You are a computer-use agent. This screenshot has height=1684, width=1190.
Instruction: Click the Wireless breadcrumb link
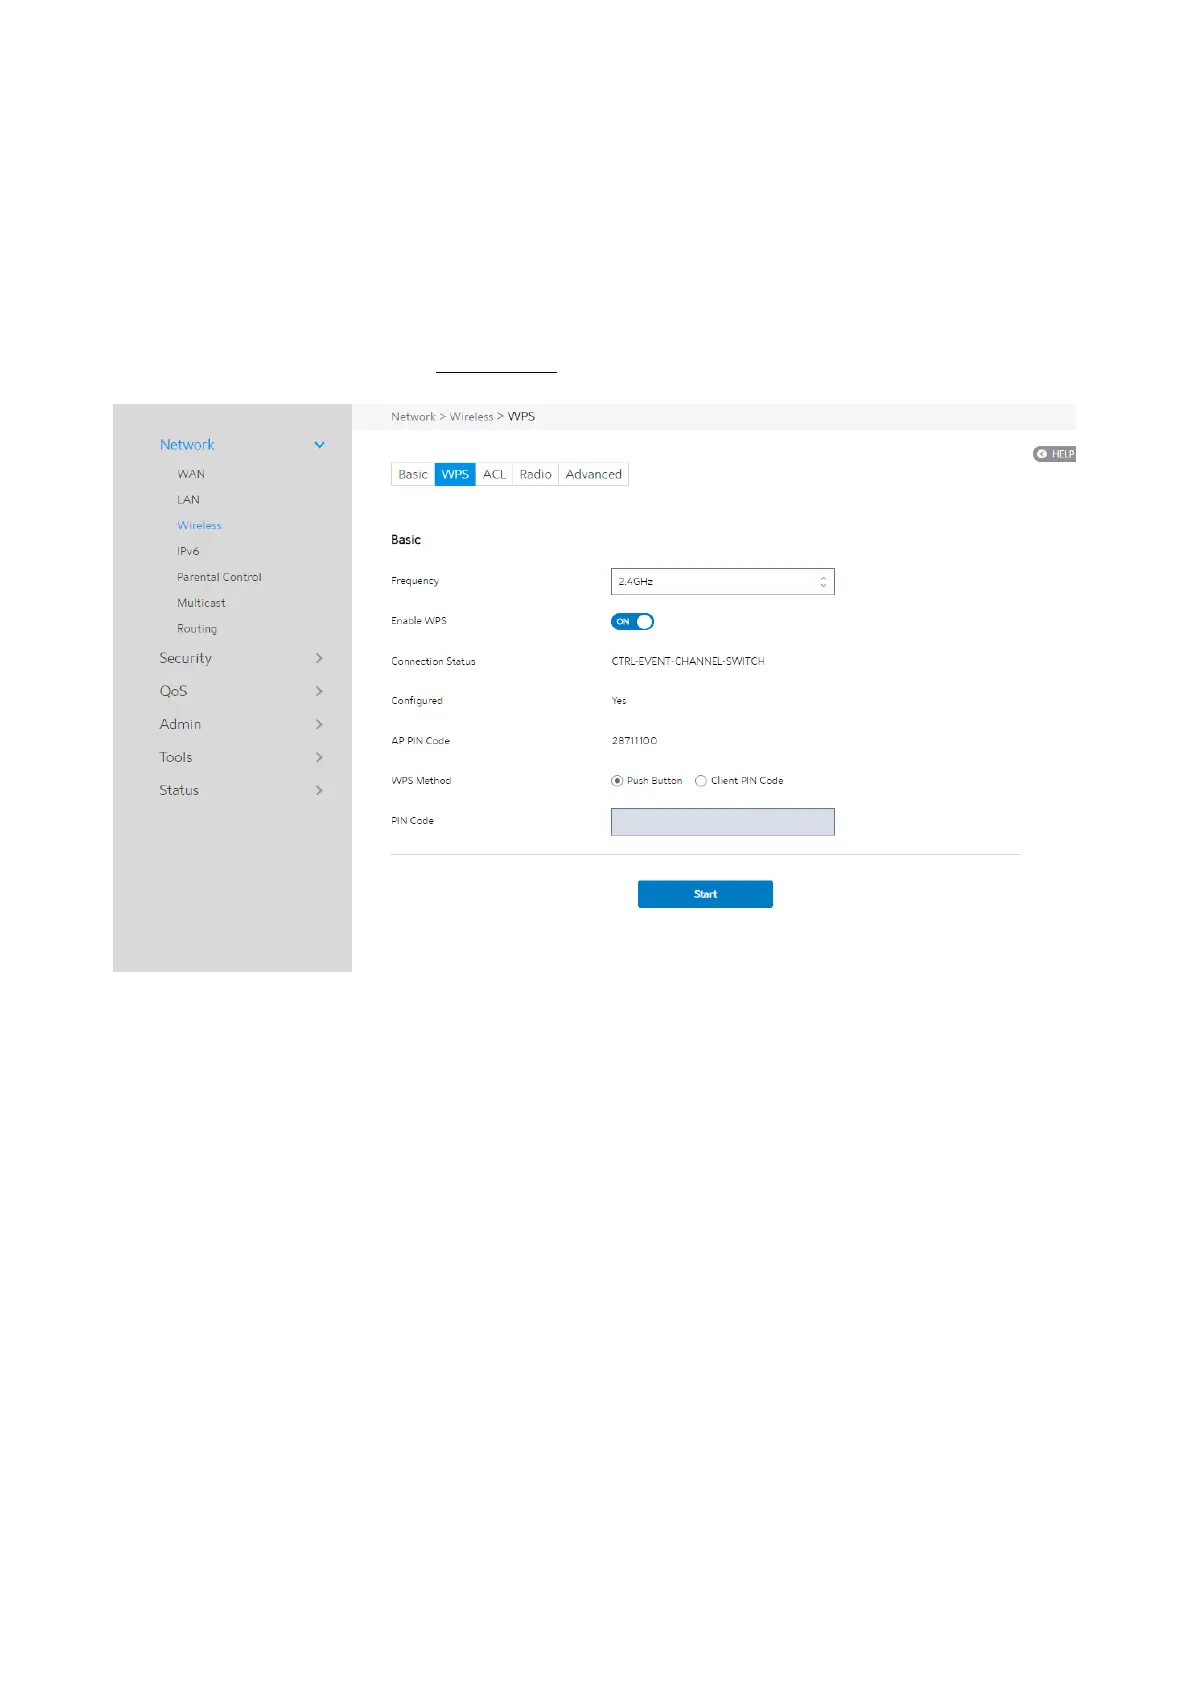tap(471, 417)
